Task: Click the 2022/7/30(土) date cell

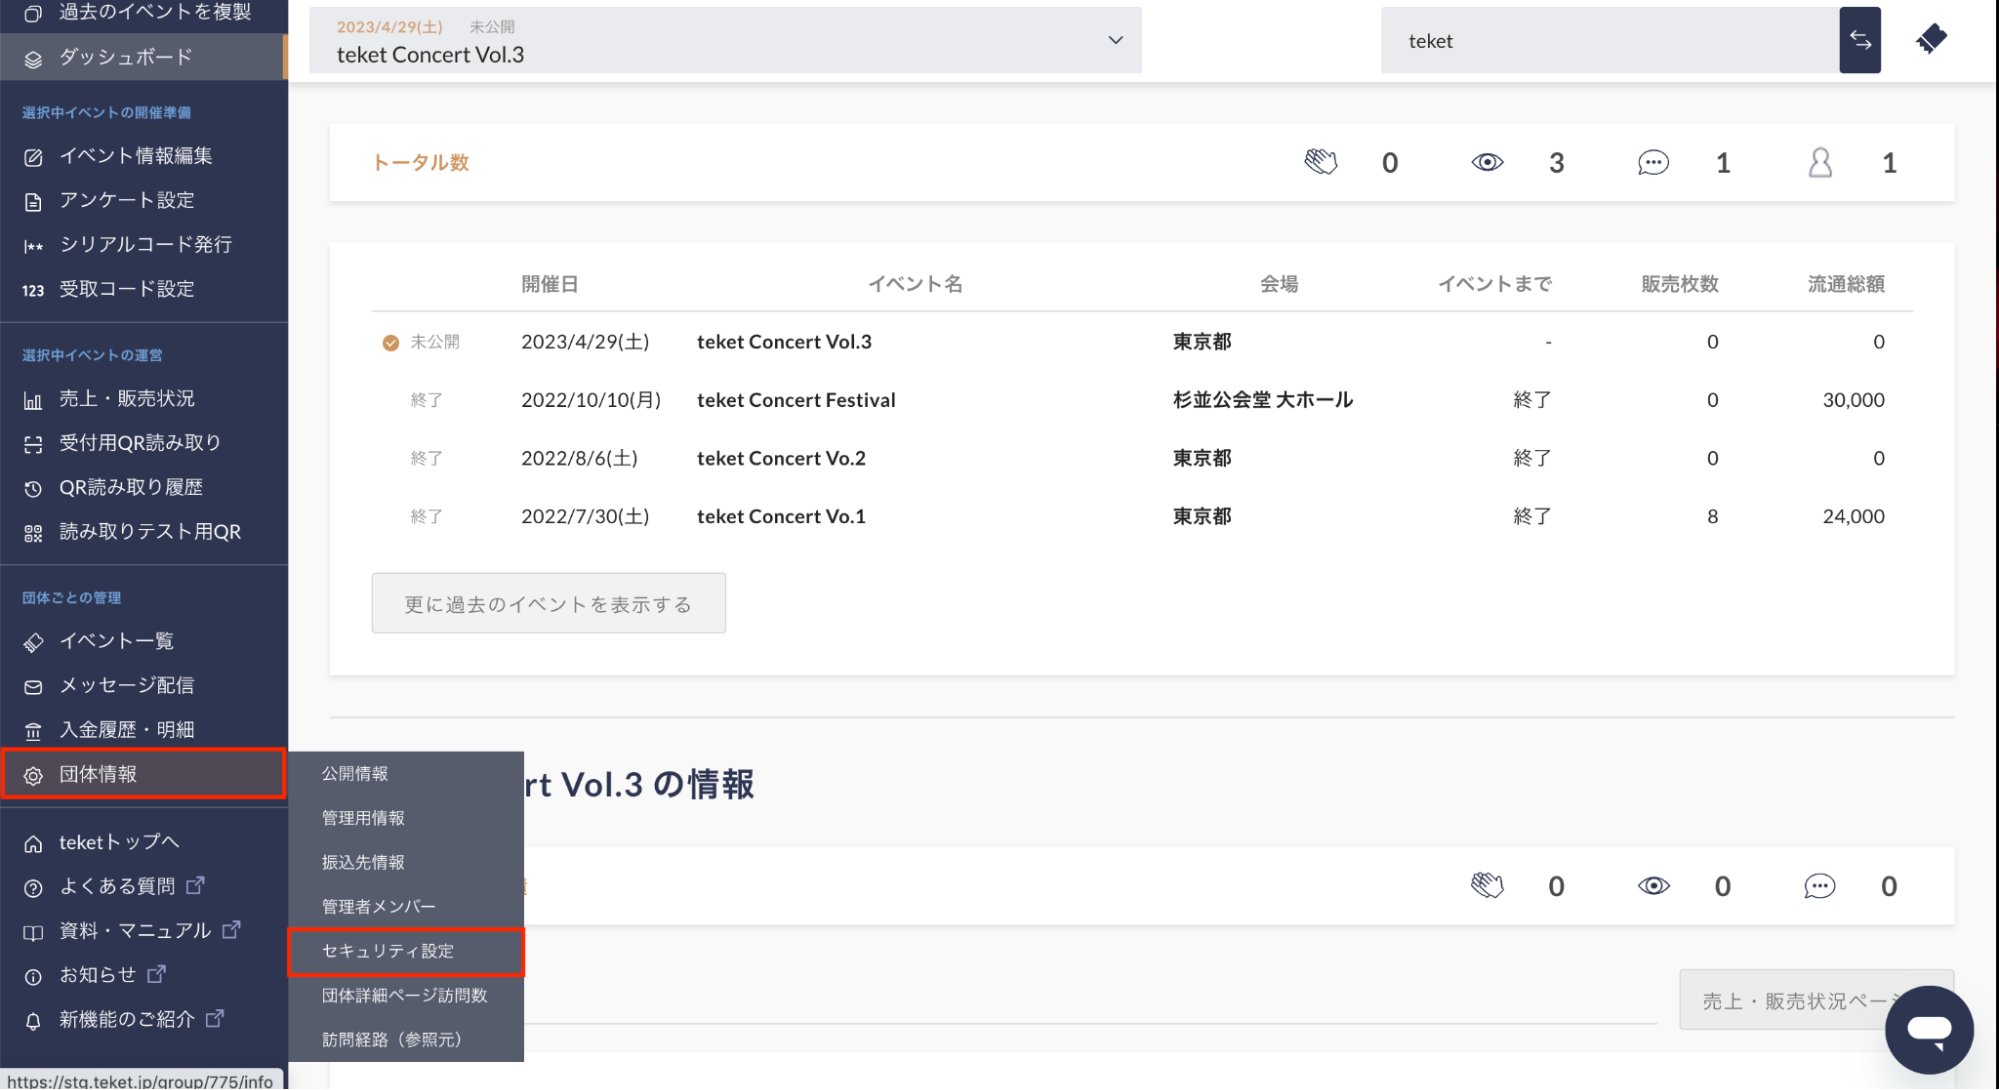Action: (x=585, y=516)
